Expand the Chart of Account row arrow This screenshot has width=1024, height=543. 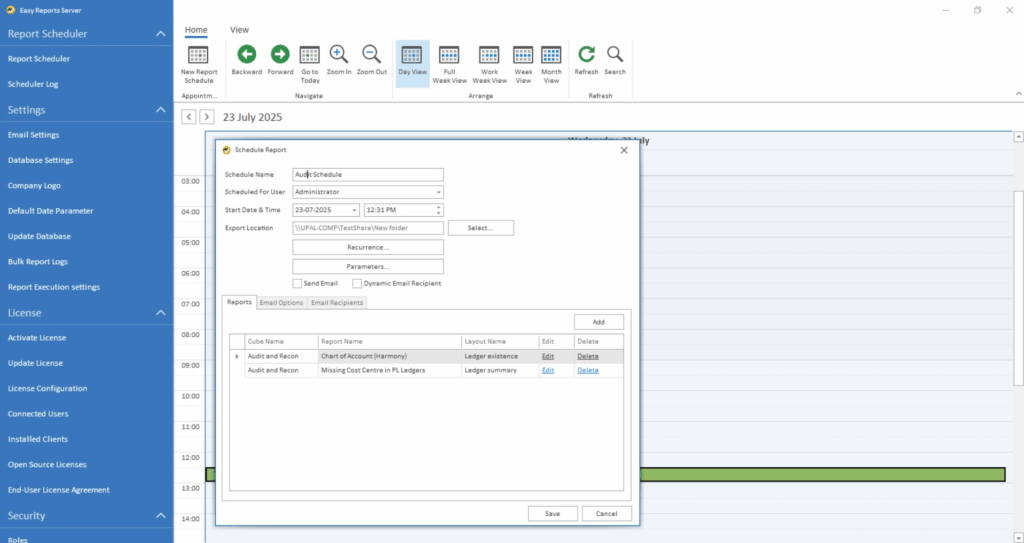pyautogui.click(x=237, y=357)
